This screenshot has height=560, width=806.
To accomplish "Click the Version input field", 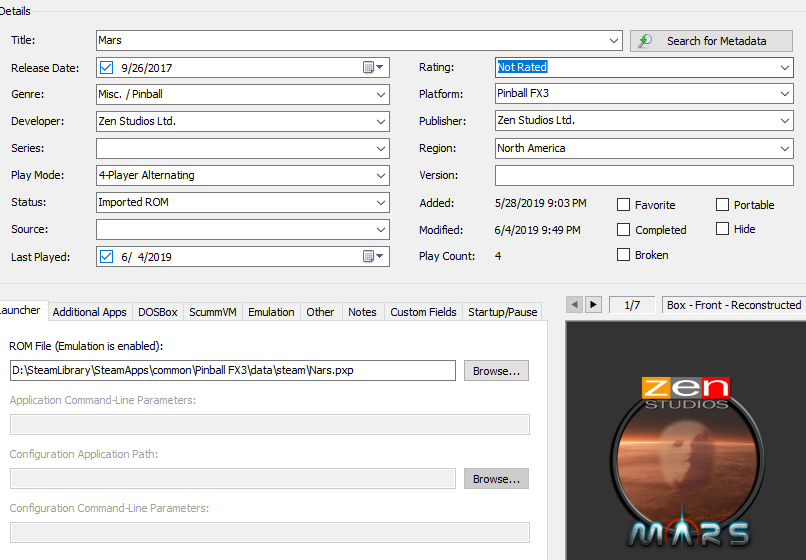I will [x=644, y=175].
